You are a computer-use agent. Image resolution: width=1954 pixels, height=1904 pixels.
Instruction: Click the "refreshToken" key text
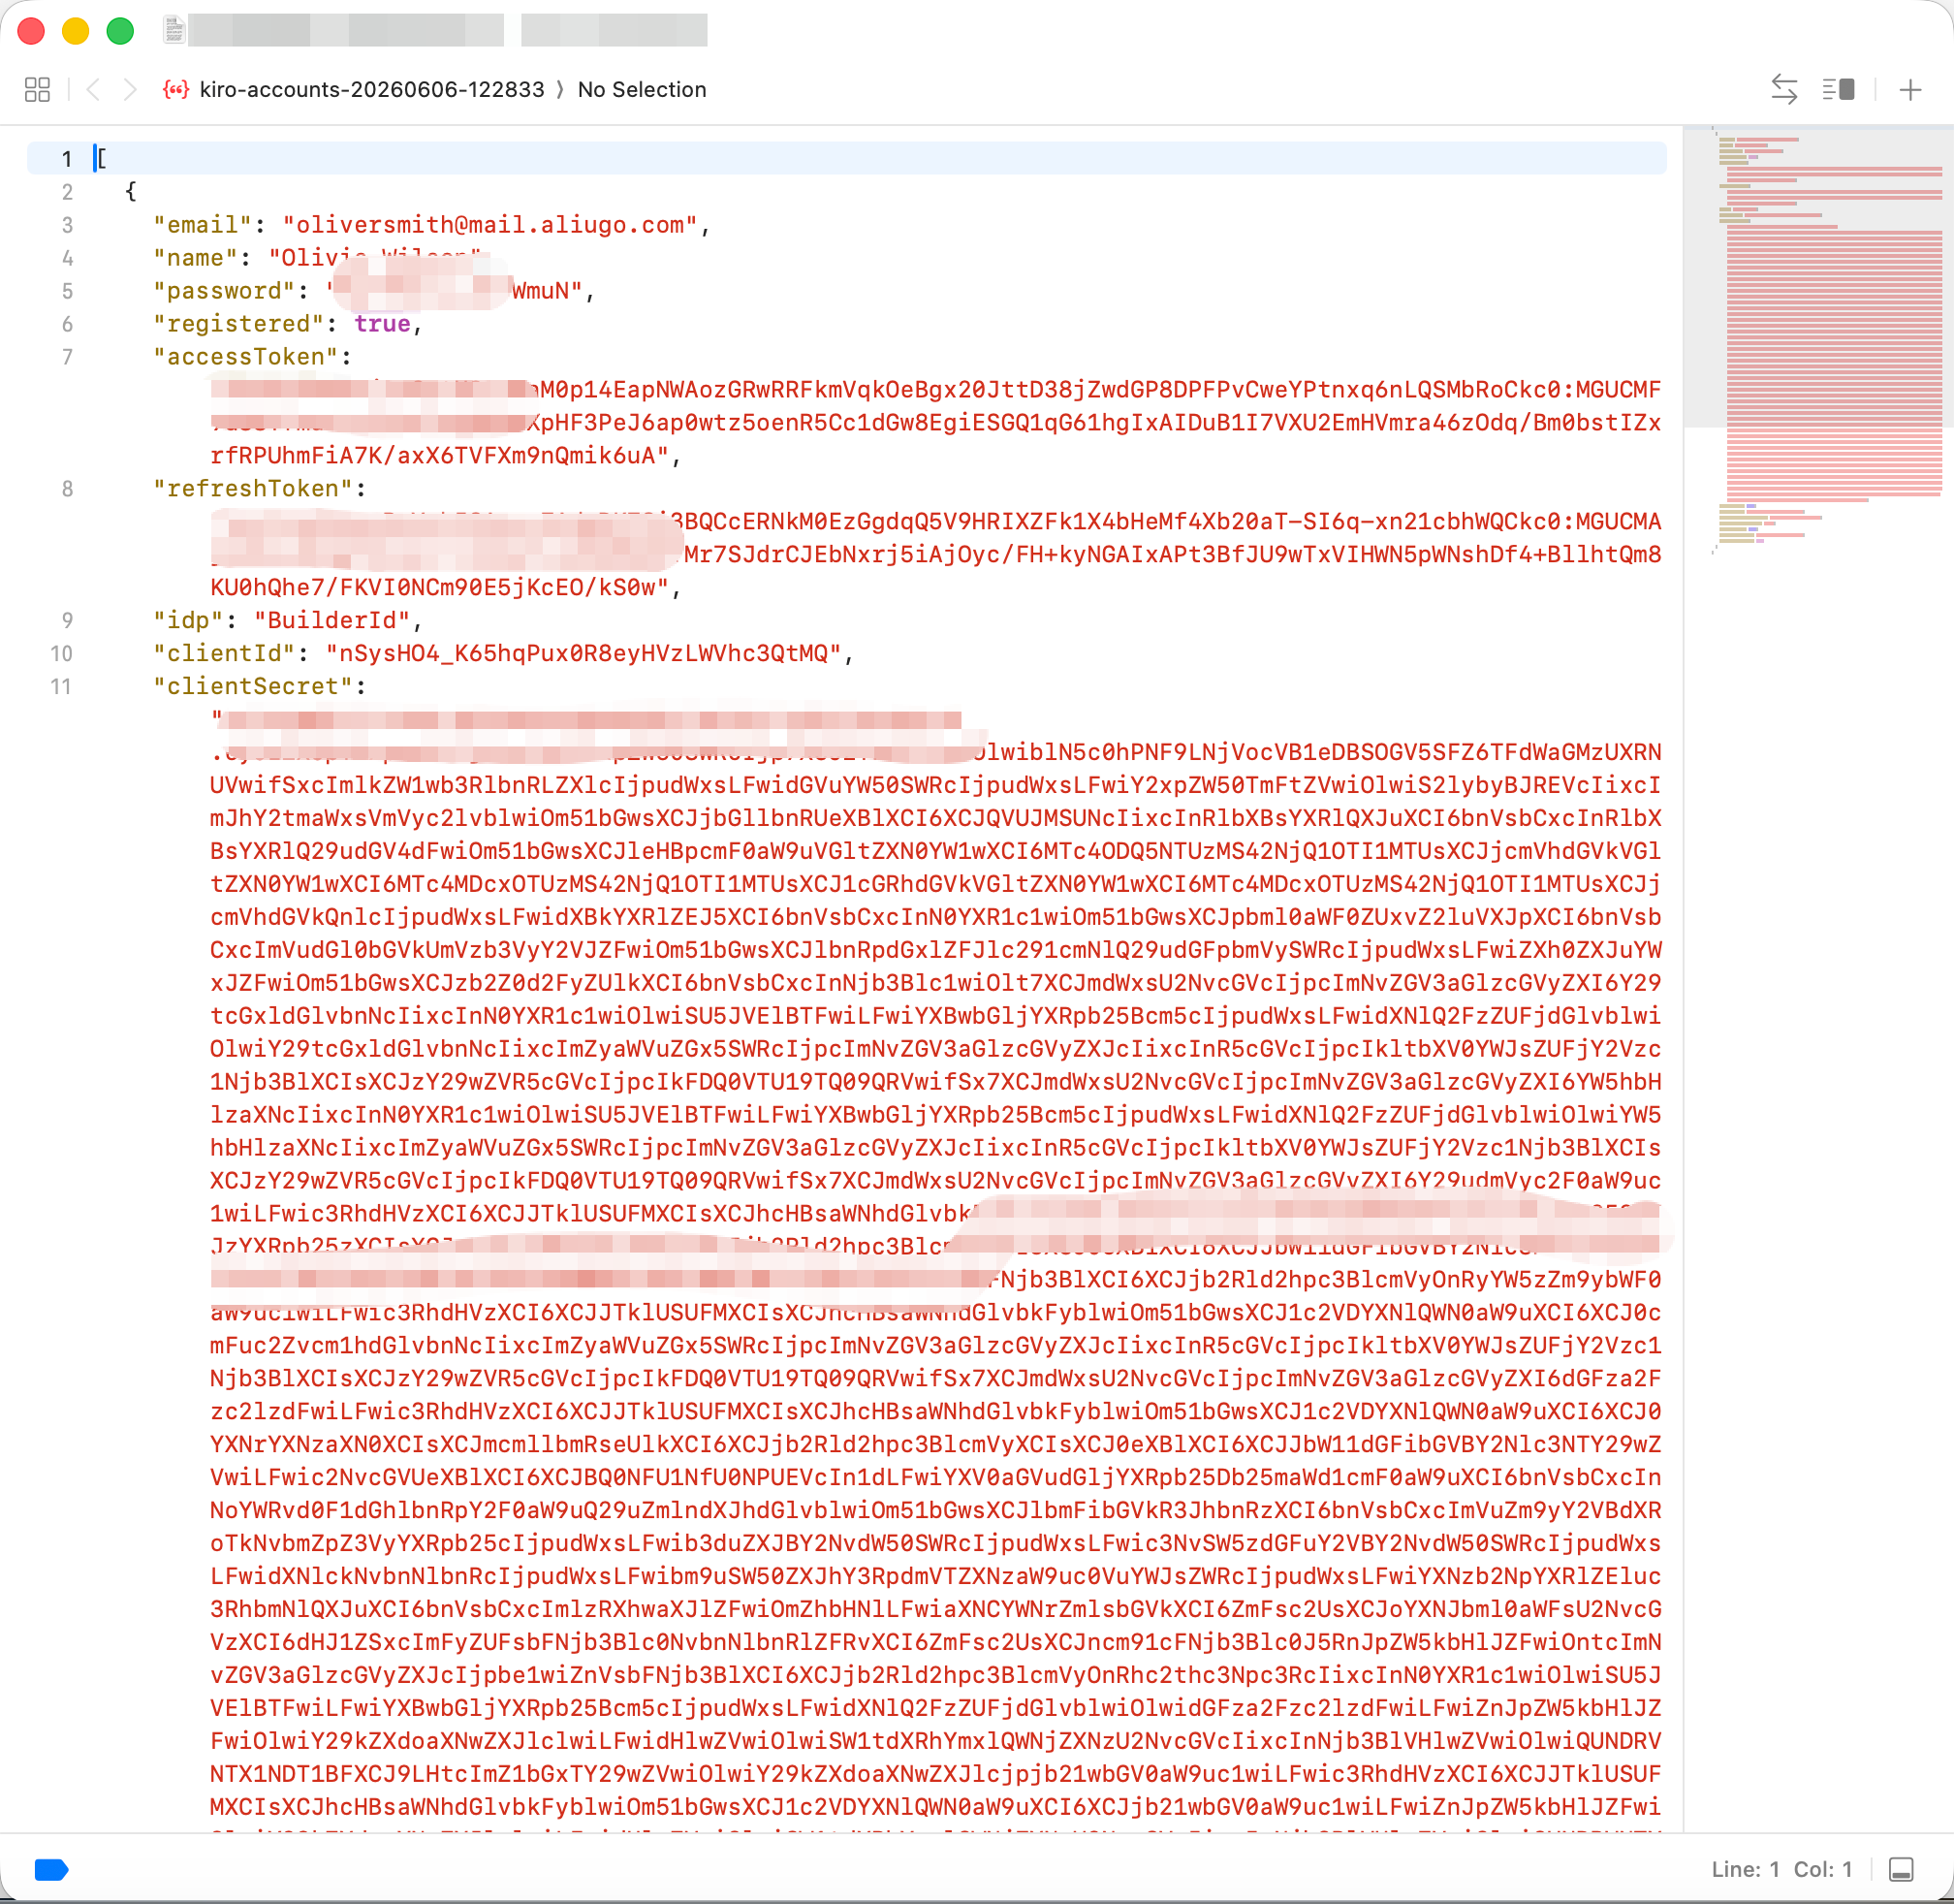pyautogui.click(x=253, y=488)
